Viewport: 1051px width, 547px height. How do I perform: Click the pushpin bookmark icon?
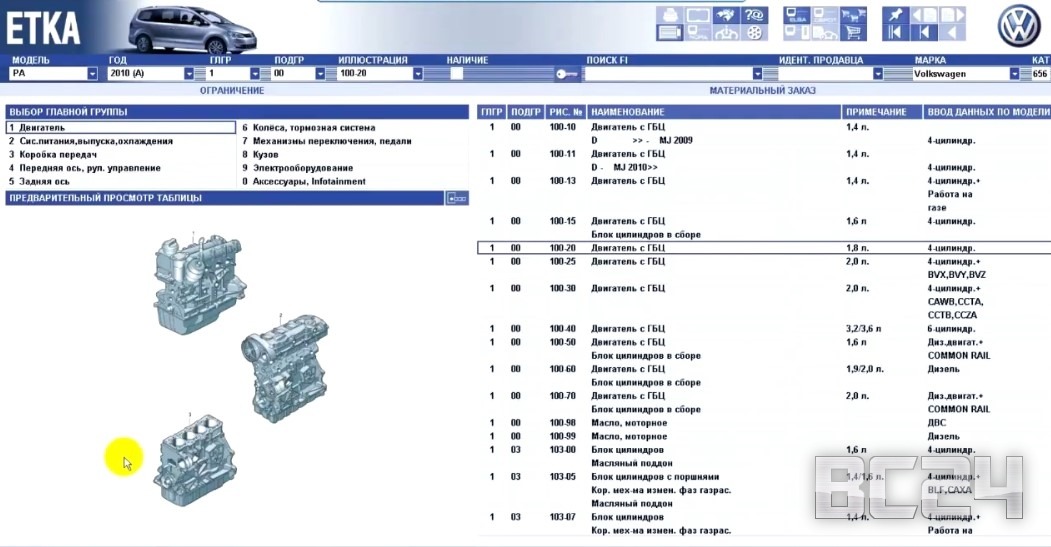pyautogui.click(x=895, y=16)
